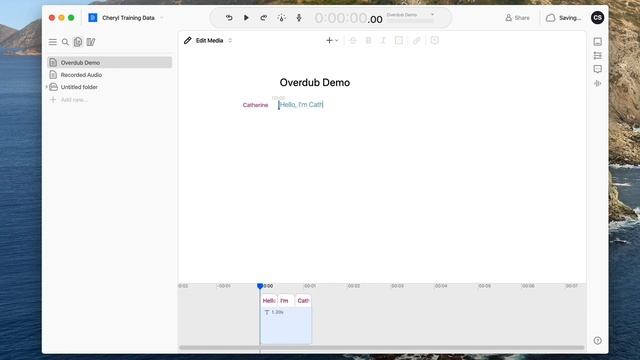Open search in the sidebar
This screenshot has height=360, width=640.
click(65, 42)
